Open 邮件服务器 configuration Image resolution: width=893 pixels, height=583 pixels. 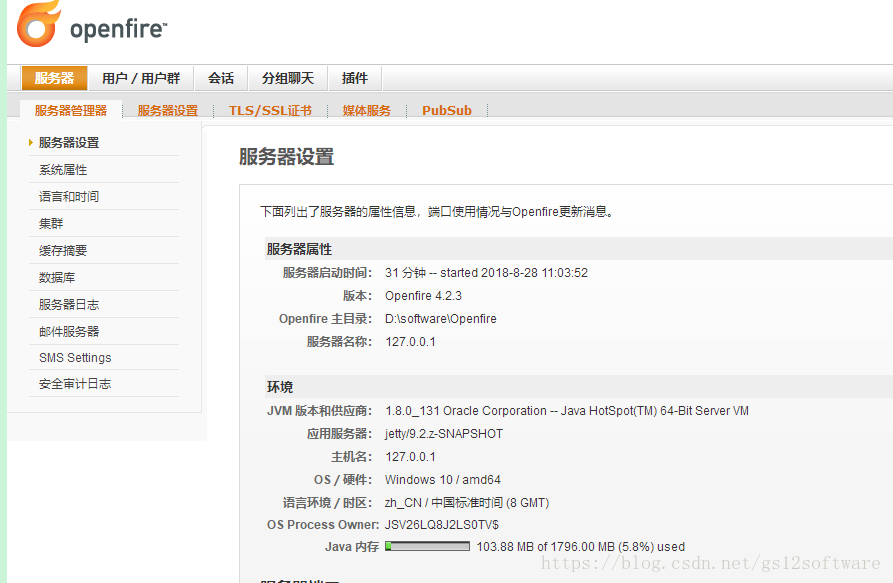click(x=69, y=331)
